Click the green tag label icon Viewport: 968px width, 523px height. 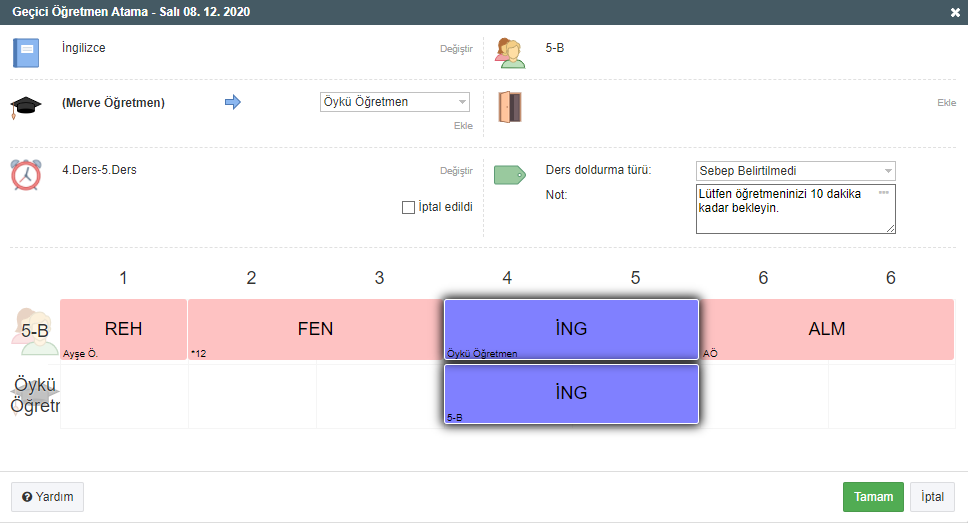(x=510, y=175)
